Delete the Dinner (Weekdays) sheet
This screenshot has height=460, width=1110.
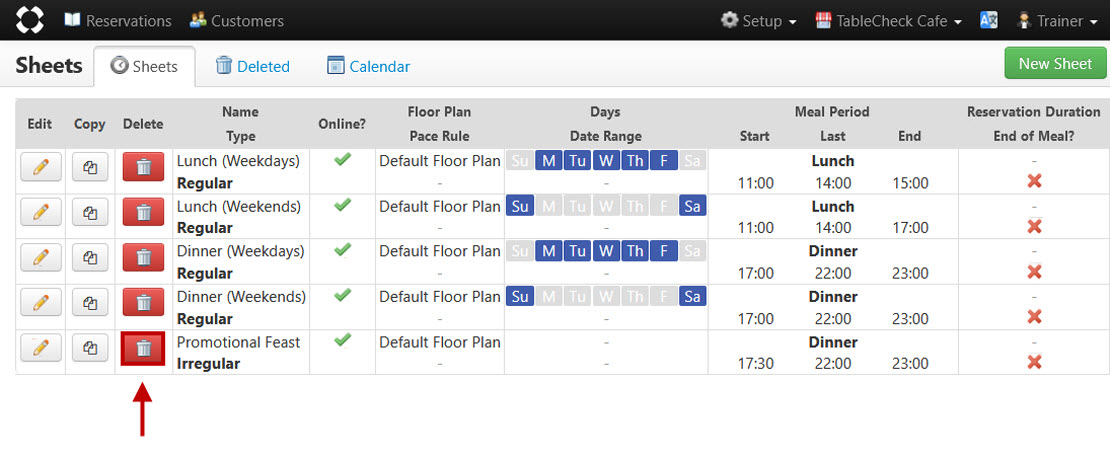click(144, 258)
